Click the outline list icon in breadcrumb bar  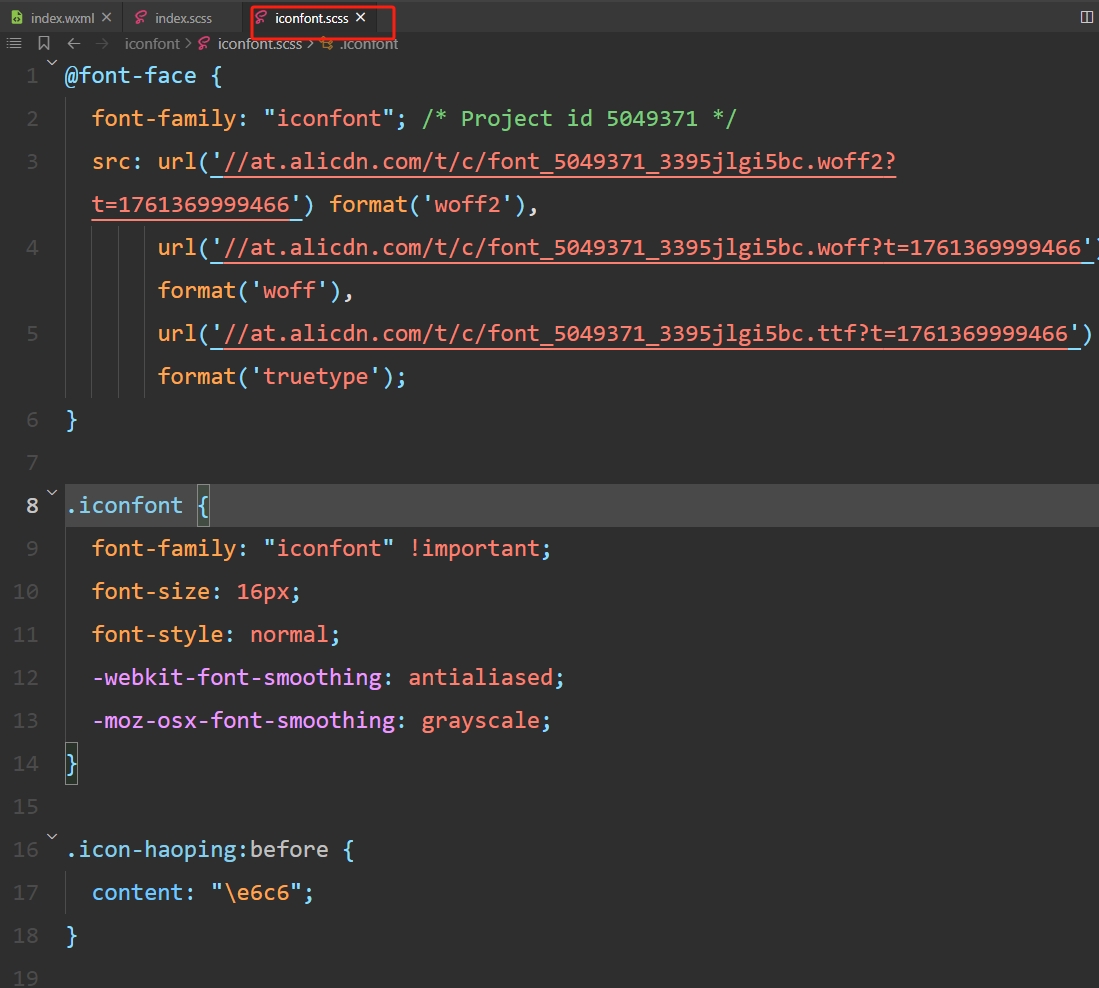[x=14, y=43]
